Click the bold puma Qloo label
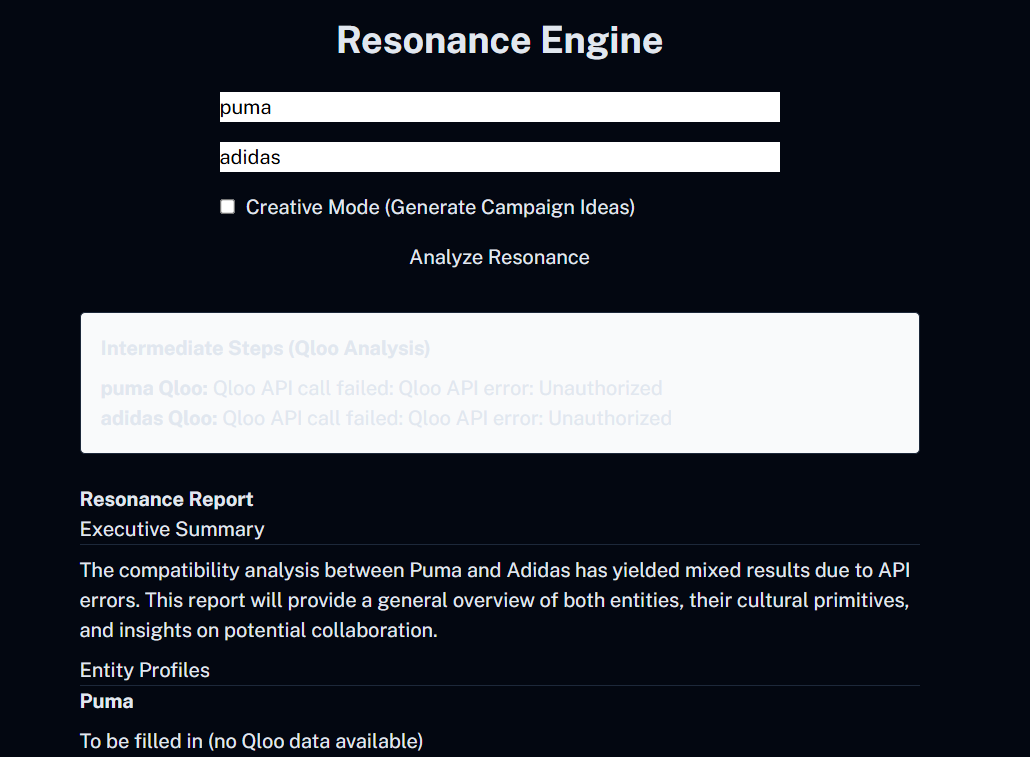The image size is (1030, 757). coord(154,388)
